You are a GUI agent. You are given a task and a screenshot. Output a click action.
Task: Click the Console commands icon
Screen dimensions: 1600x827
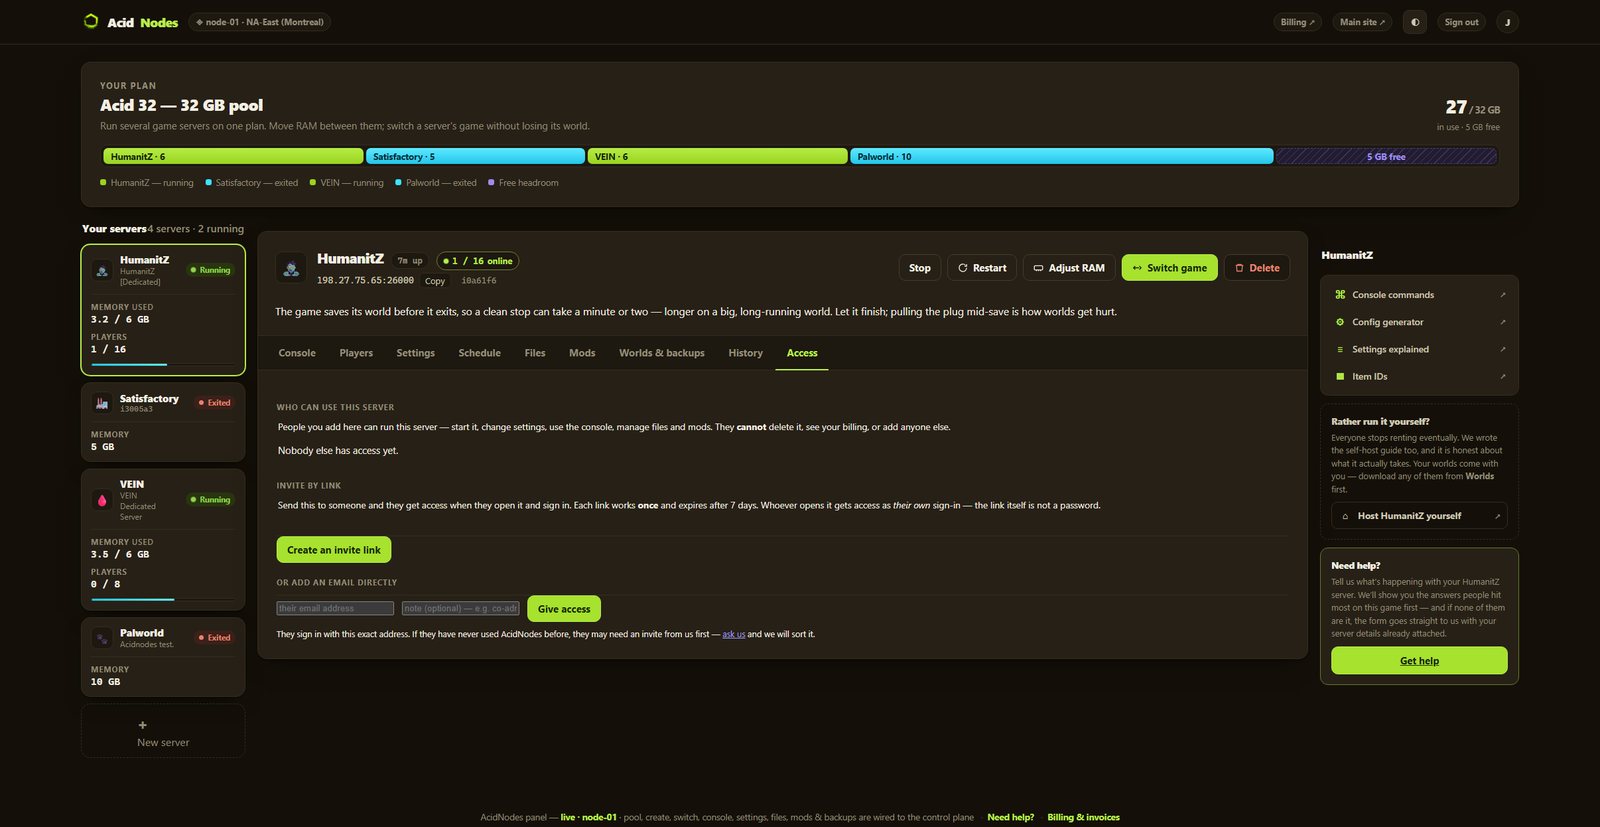click(1340, 295)
